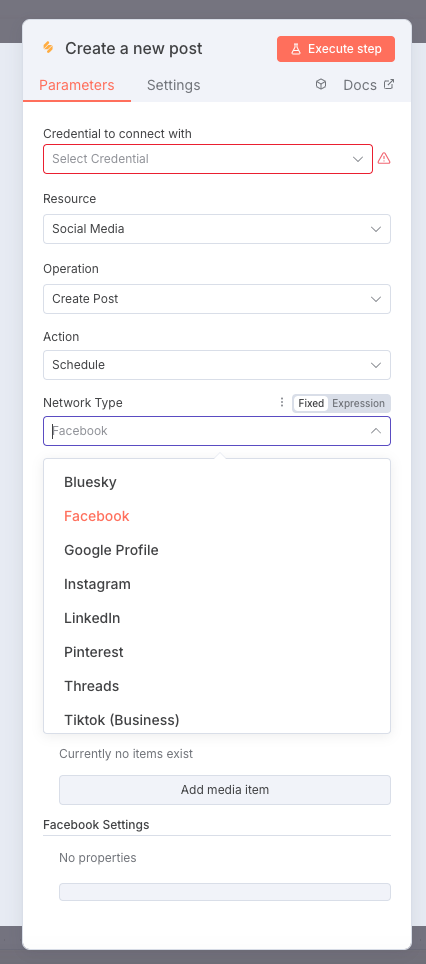Open Docs external link icon

(389, 84)
